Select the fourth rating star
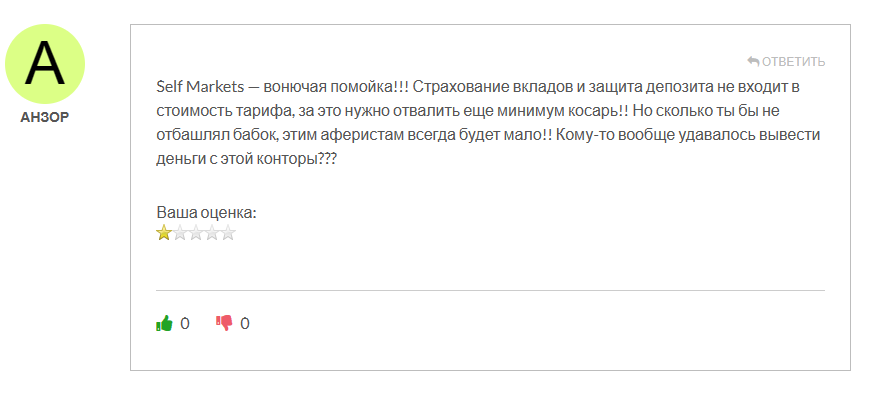 pos(212,232)
